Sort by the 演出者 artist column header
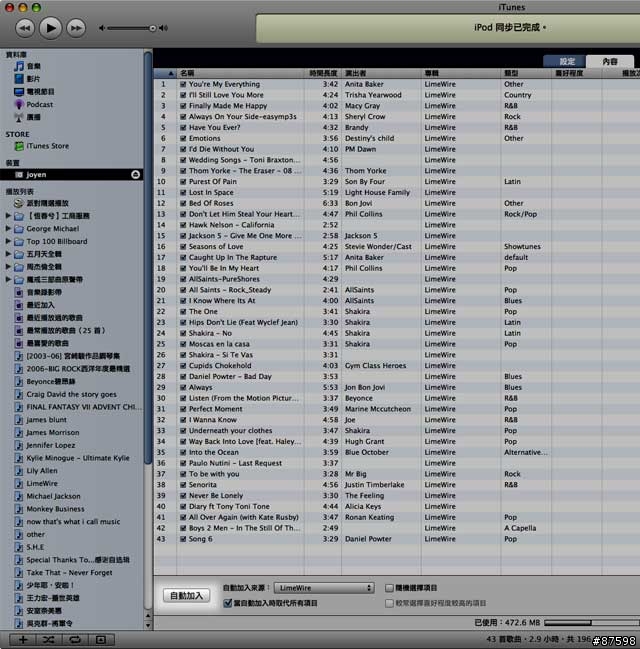The image size is (640, 649). 381,73
